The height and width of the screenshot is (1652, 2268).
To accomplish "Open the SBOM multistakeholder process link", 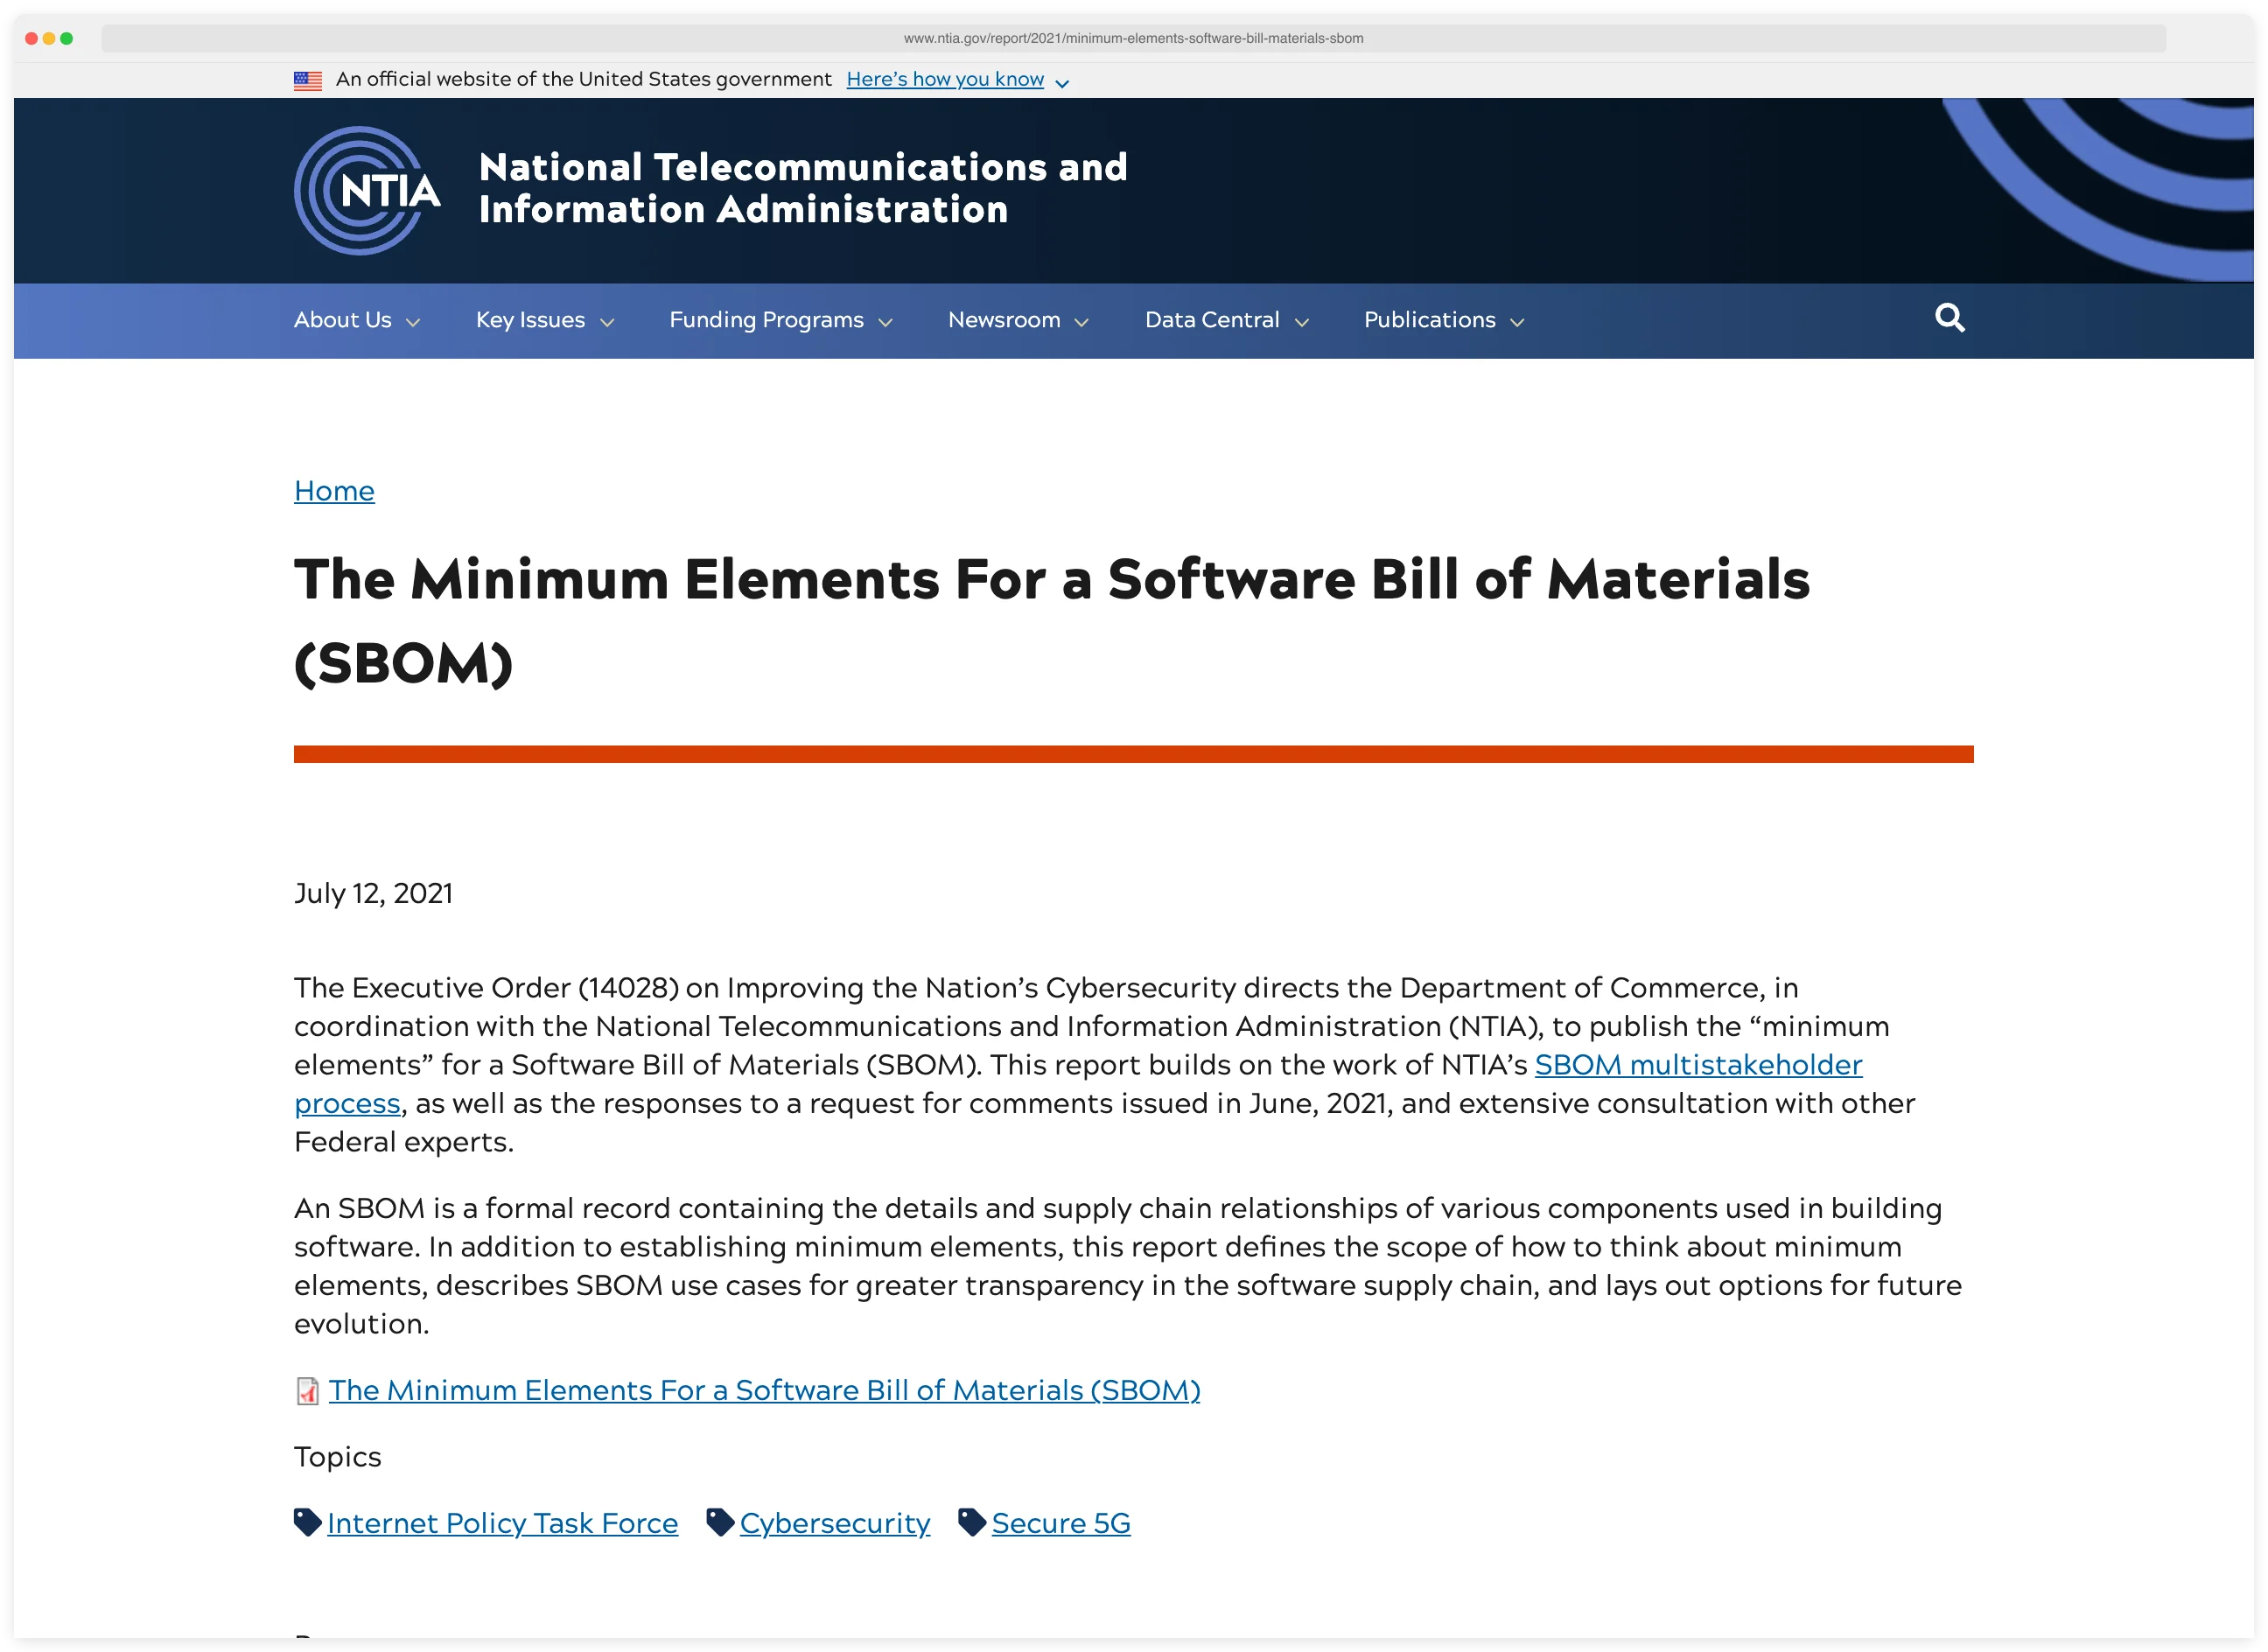I will pos(1698,1065).
